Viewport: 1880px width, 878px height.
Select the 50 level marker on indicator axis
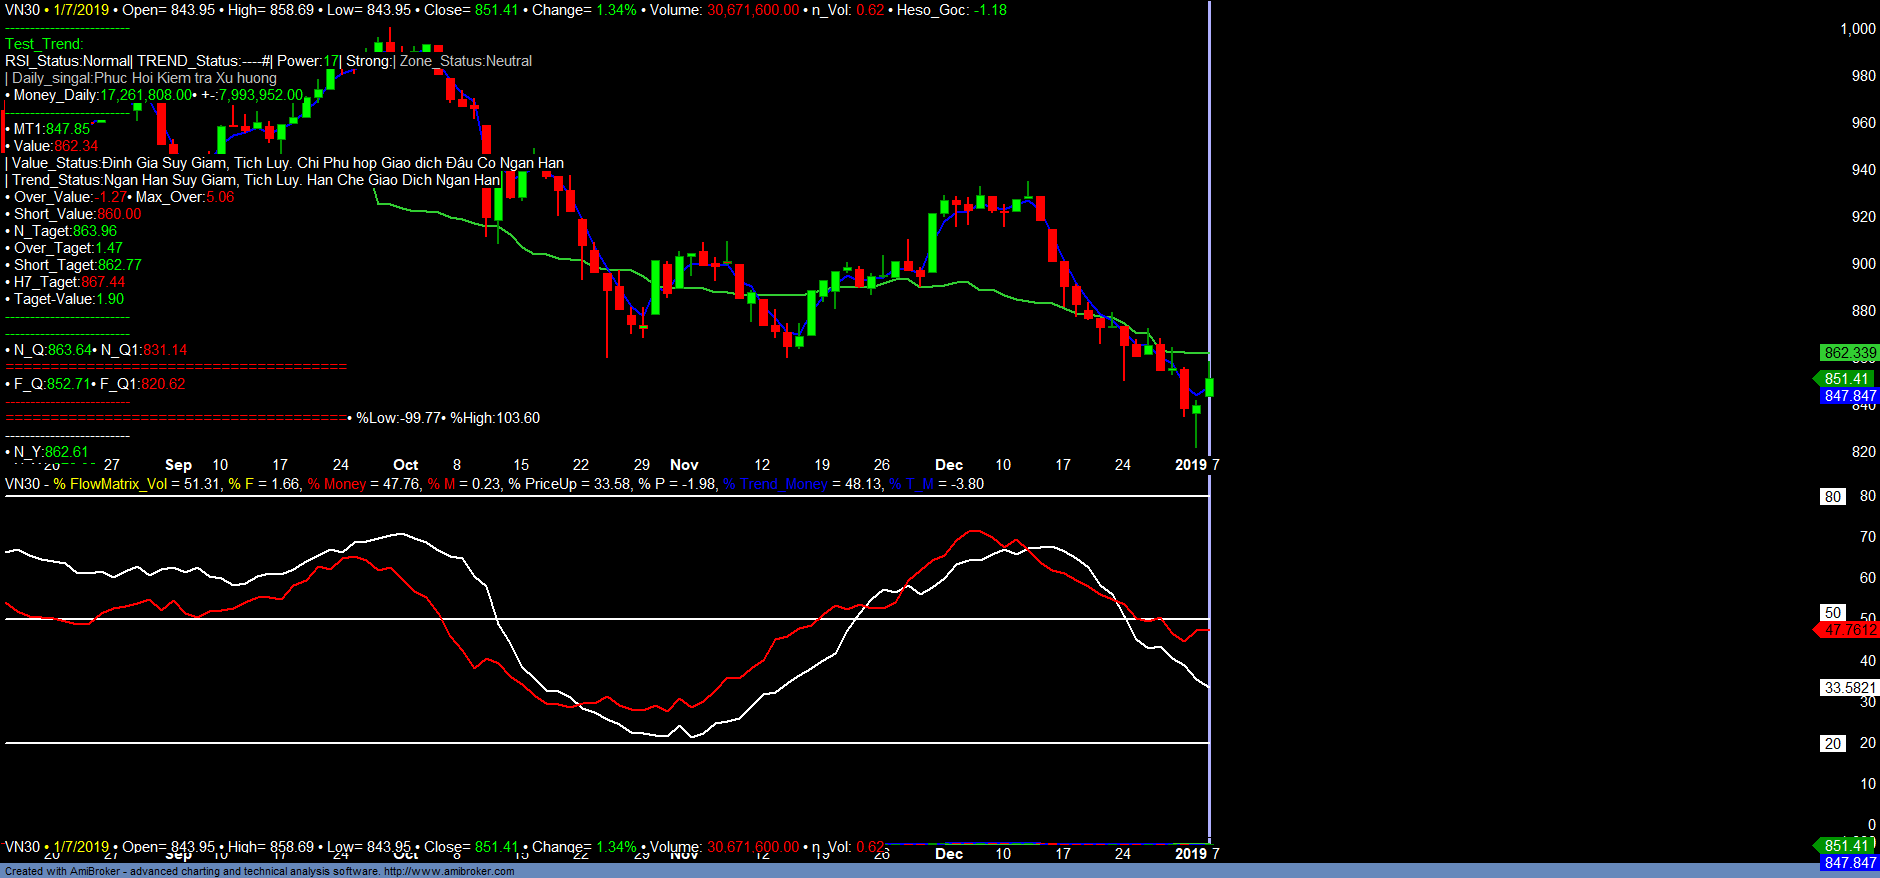point(1832,613)
